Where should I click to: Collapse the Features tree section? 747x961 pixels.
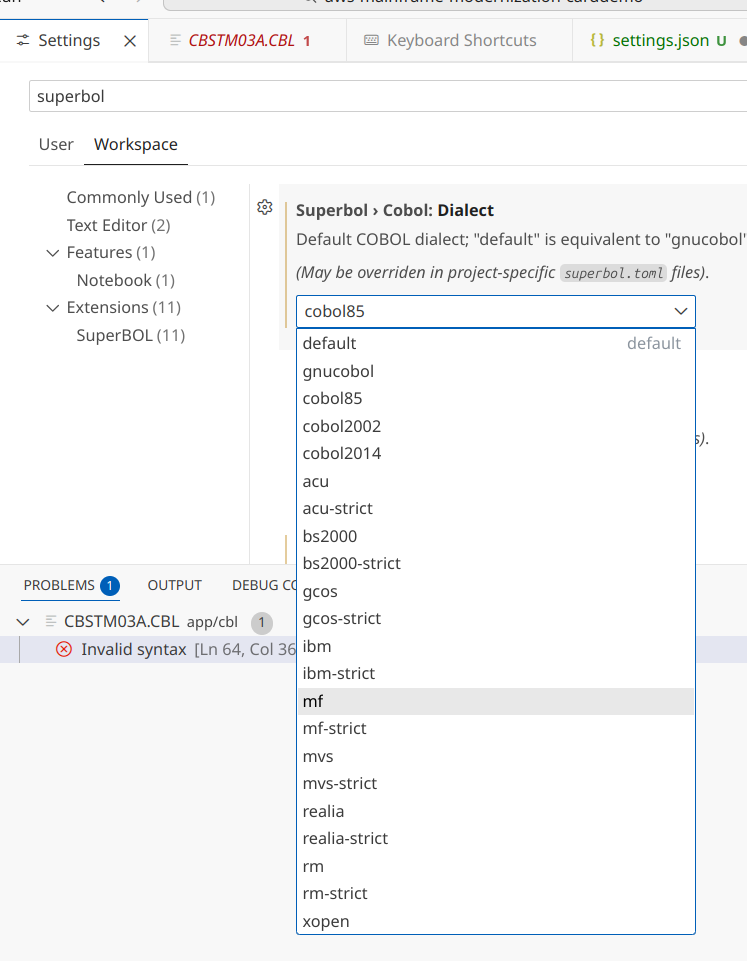click(x=53, y=253)
